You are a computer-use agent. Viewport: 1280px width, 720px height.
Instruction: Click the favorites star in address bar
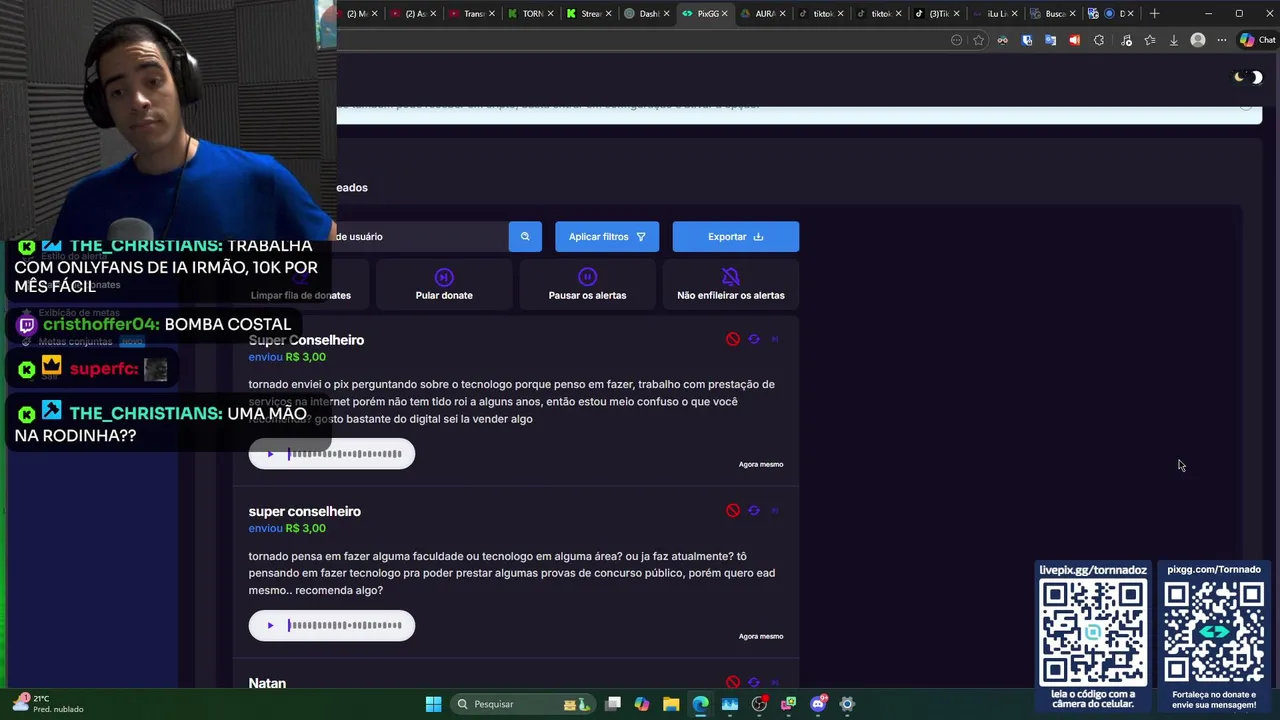point(978,40)
